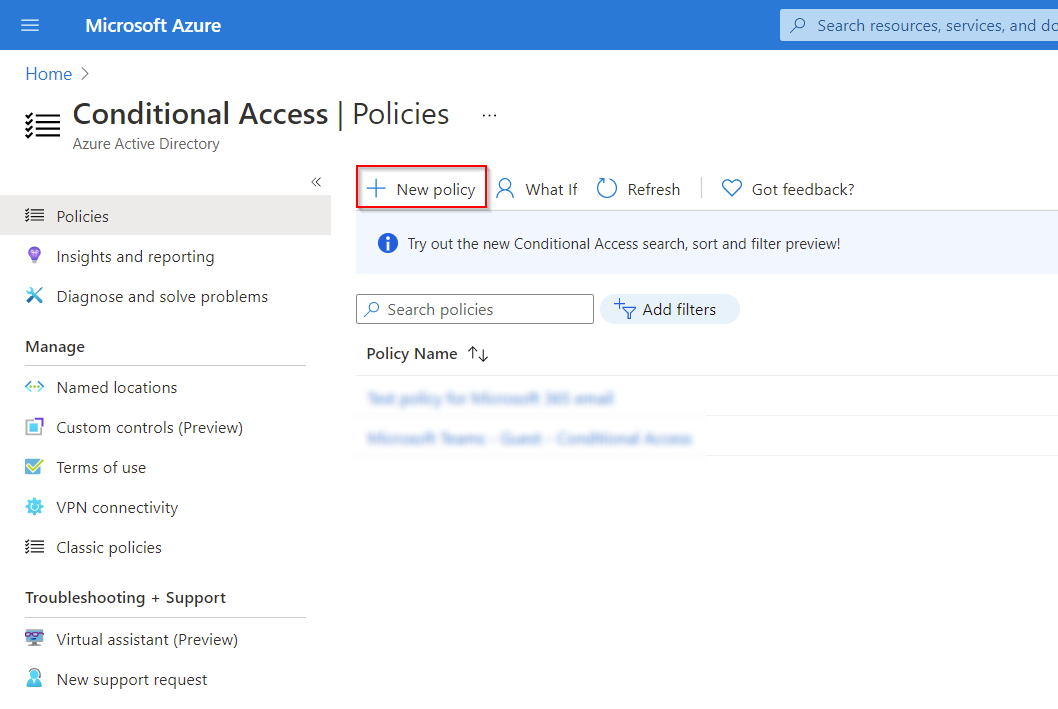1058x709 pixels.
Task: Click the New policy plus icon
Action: (x=376, y=189)
